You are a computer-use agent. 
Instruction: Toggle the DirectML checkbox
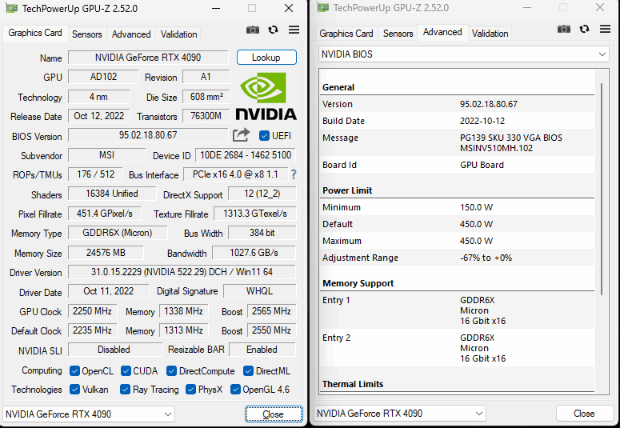pos(248,371)
